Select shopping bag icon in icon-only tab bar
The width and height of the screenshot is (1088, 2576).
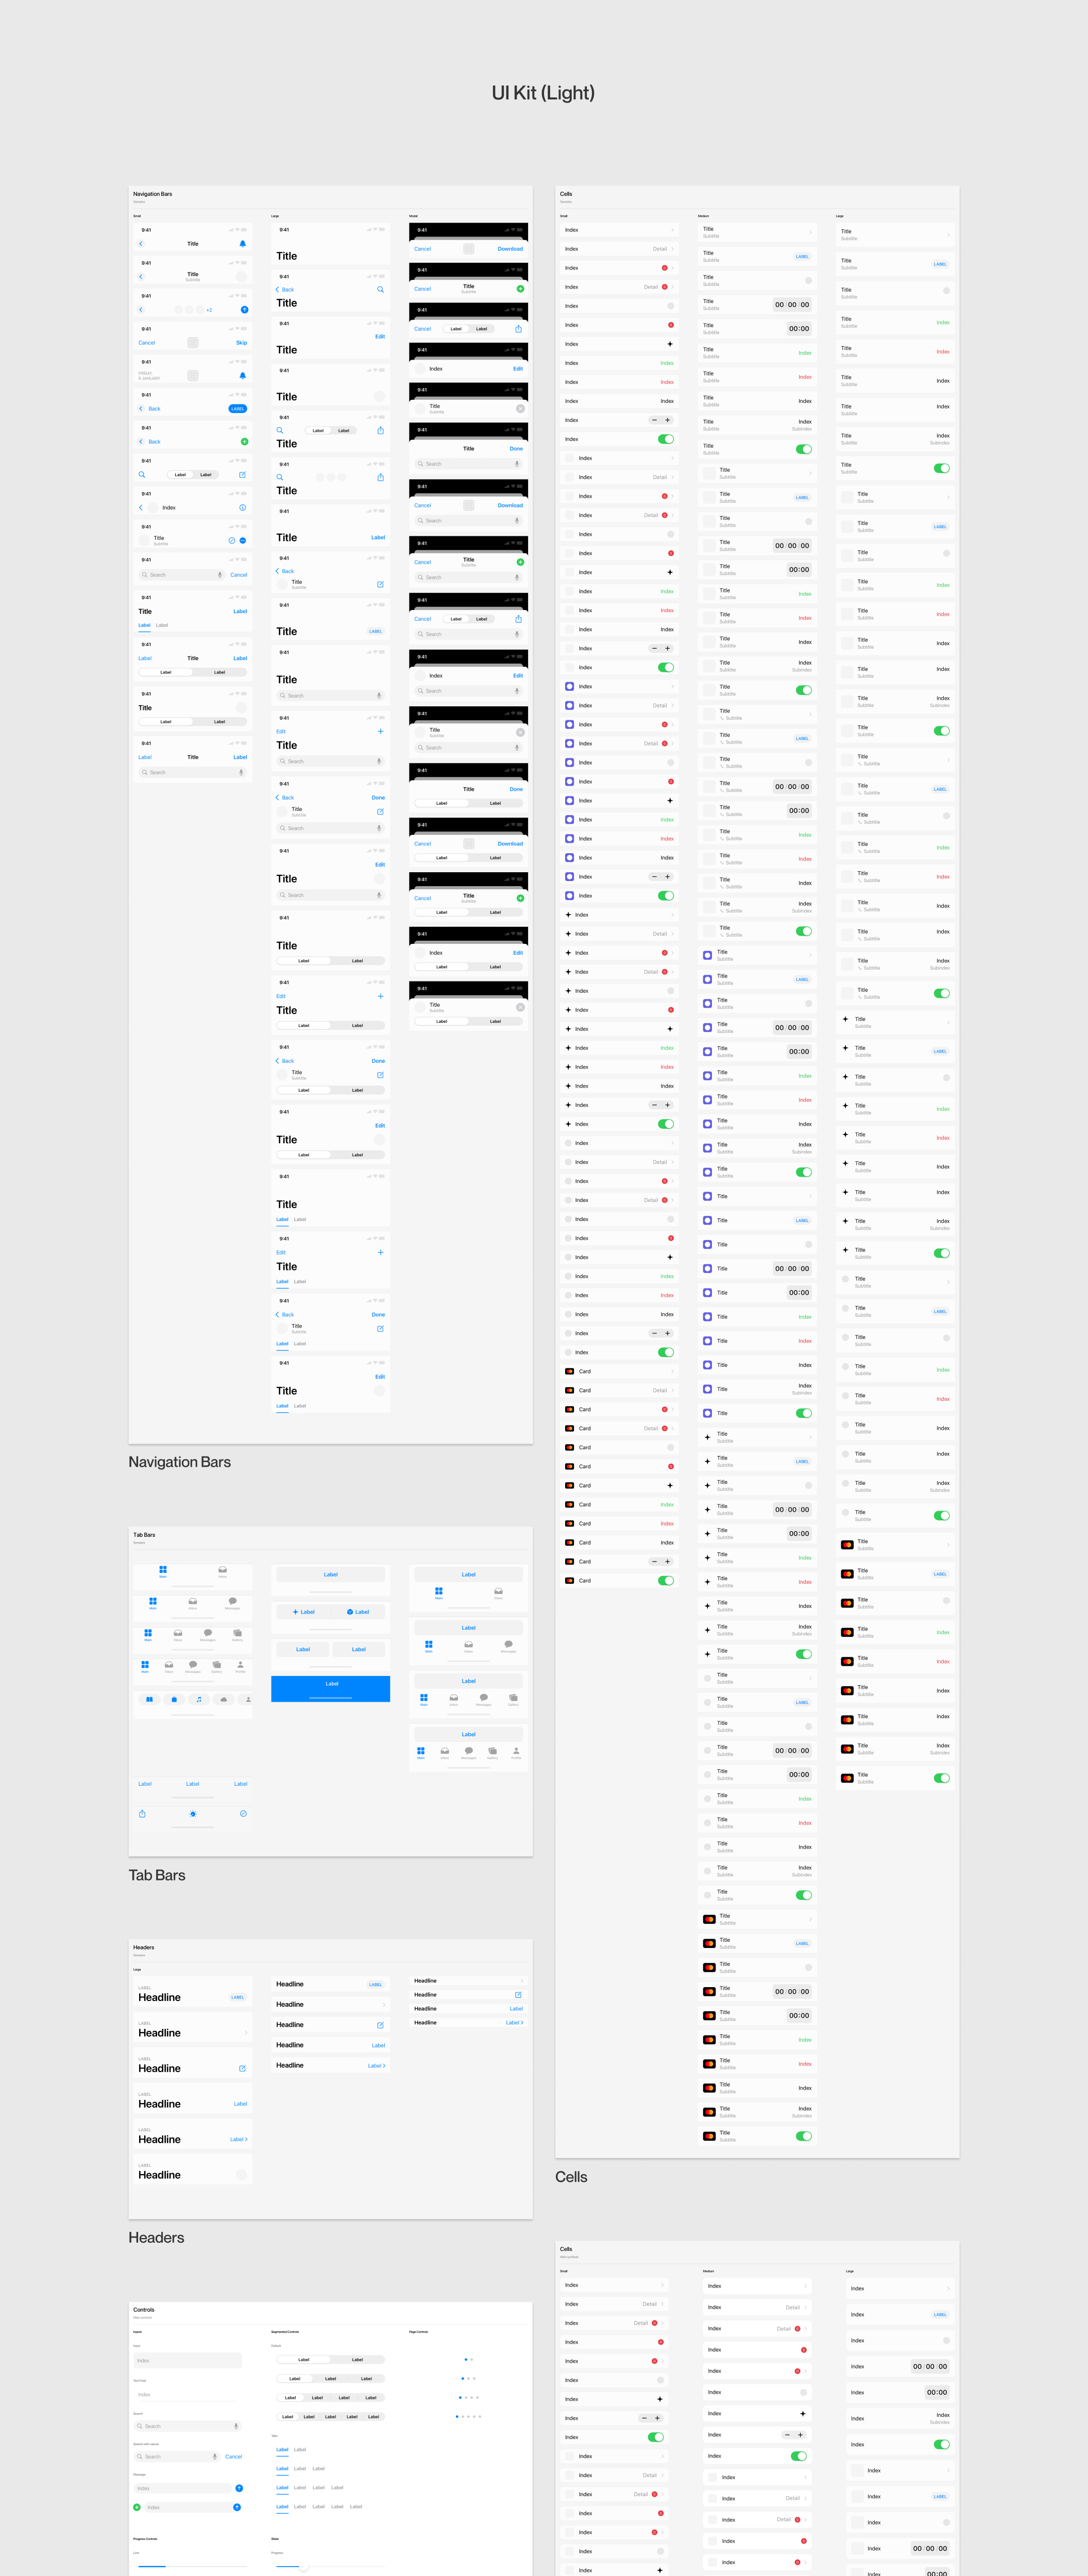click(x=174, y=1699)
